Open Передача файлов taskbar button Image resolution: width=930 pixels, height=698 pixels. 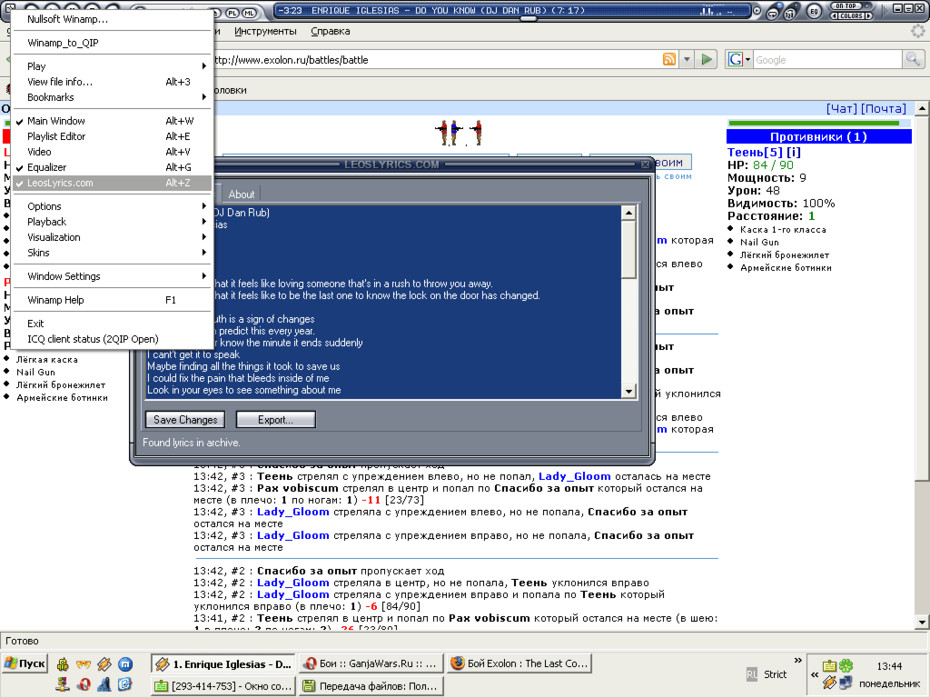(370, 686)
